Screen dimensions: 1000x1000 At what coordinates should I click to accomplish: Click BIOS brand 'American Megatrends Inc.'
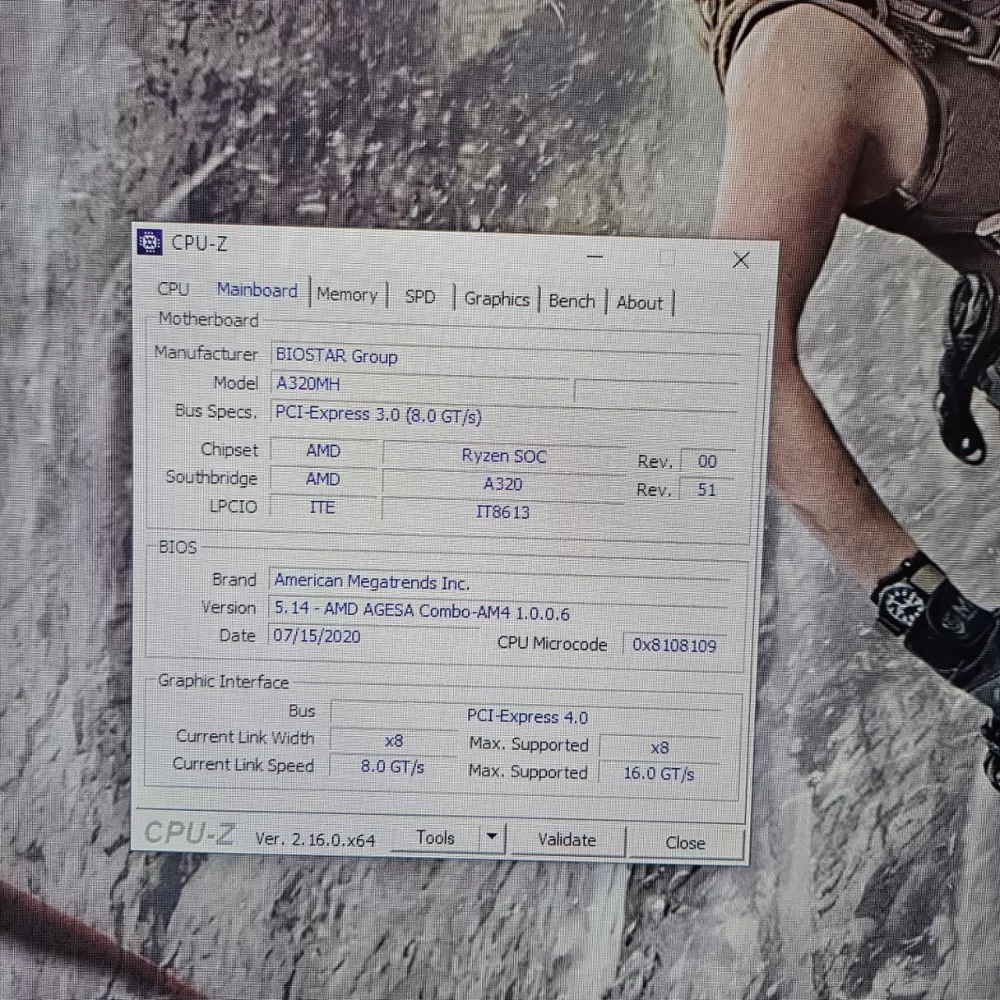point(499,584)
